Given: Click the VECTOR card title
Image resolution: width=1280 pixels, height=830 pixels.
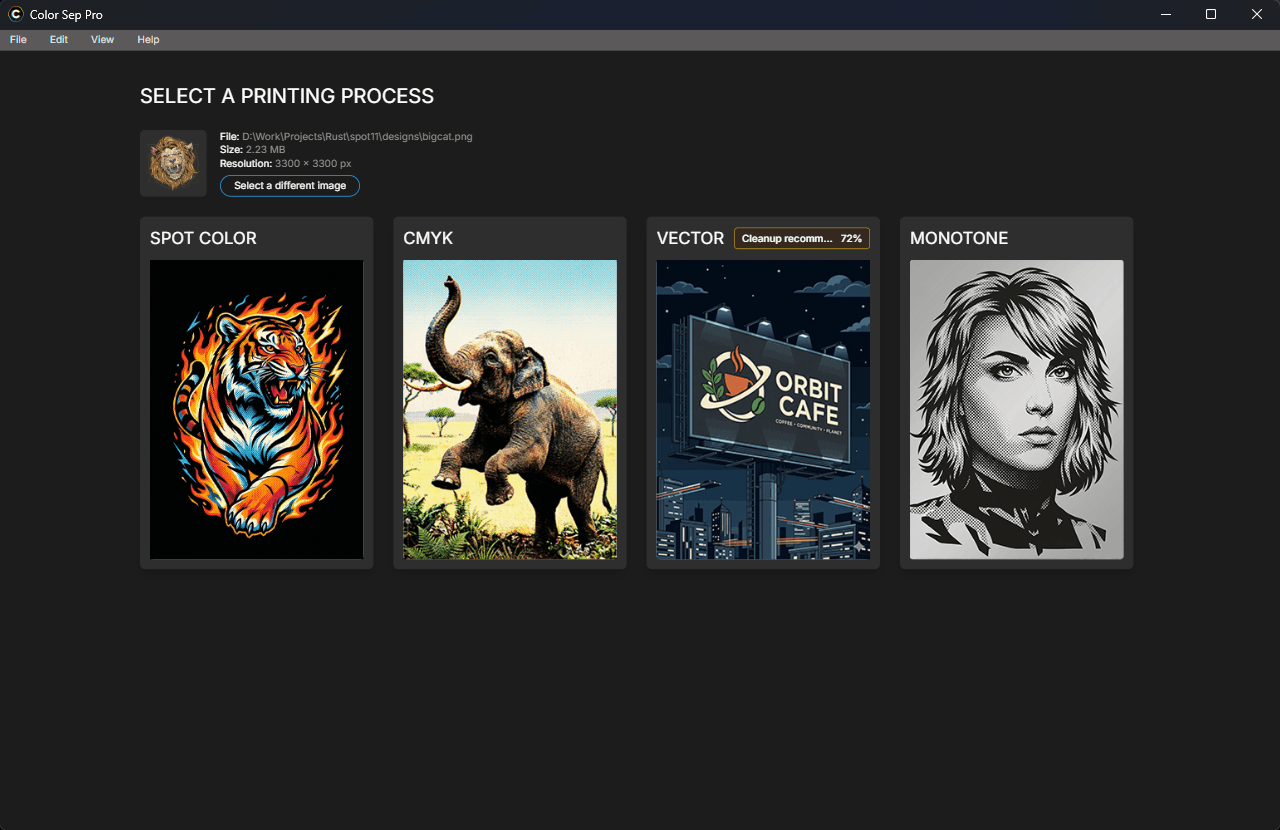Looking at the screenshot, I should [x=690, y=238].
